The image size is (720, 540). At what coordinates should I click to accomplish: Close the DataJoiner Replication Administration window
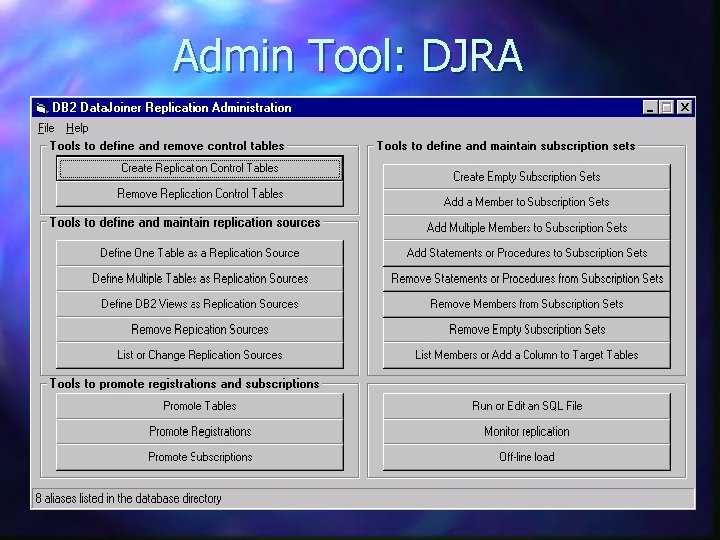click(685, 107)
